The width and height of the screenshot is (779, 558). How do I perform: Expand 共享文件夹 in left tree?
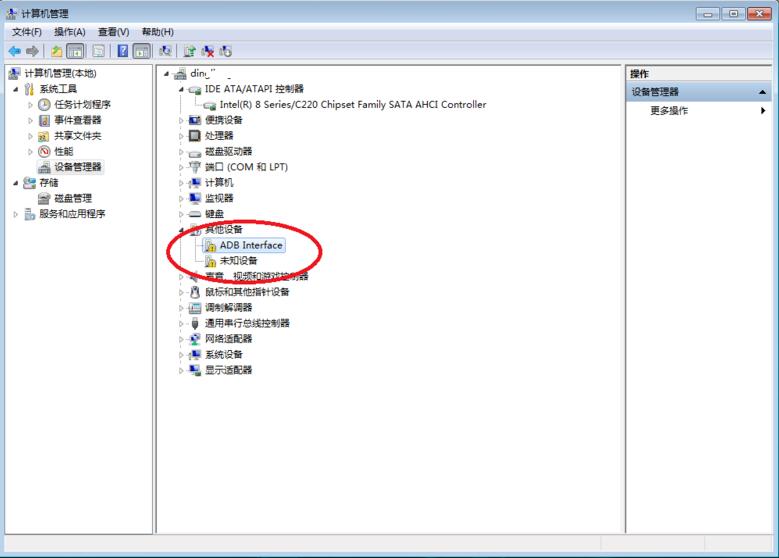pos(30,136)
